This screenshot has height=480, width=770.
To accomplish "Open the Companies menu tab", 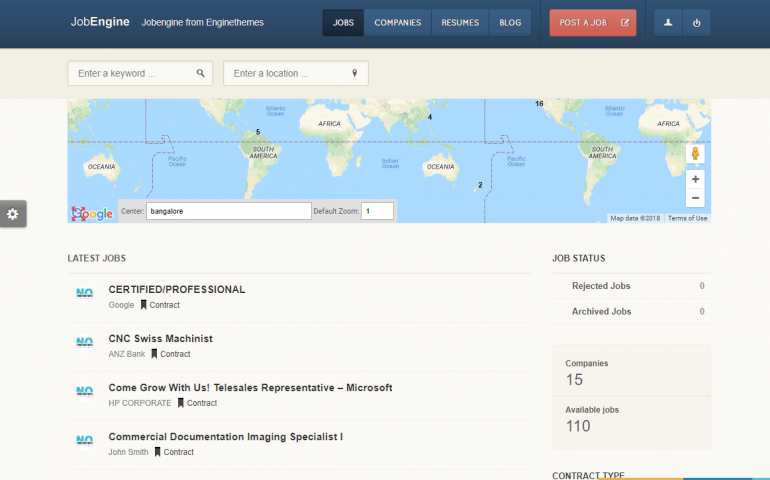I will click(398, 23).
